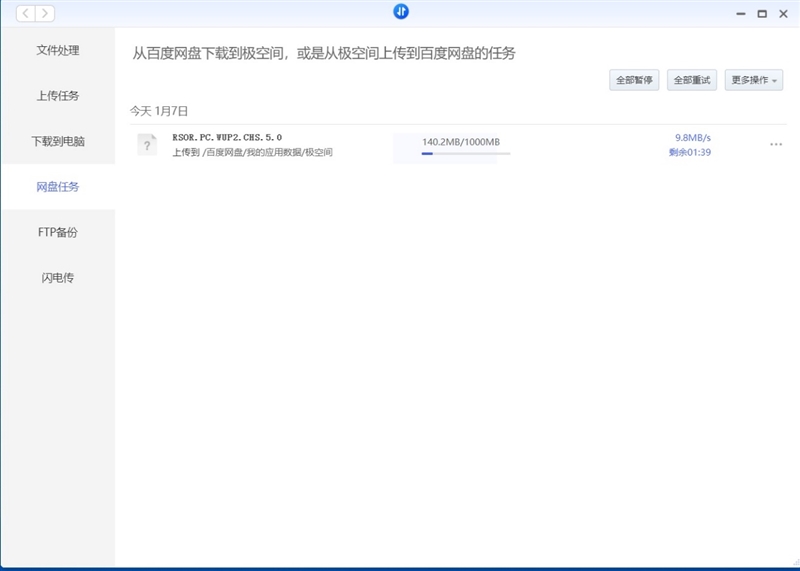Go to FTP备份 section
Image resolution: width=800 pixels, height=571 pixels.
58,232
